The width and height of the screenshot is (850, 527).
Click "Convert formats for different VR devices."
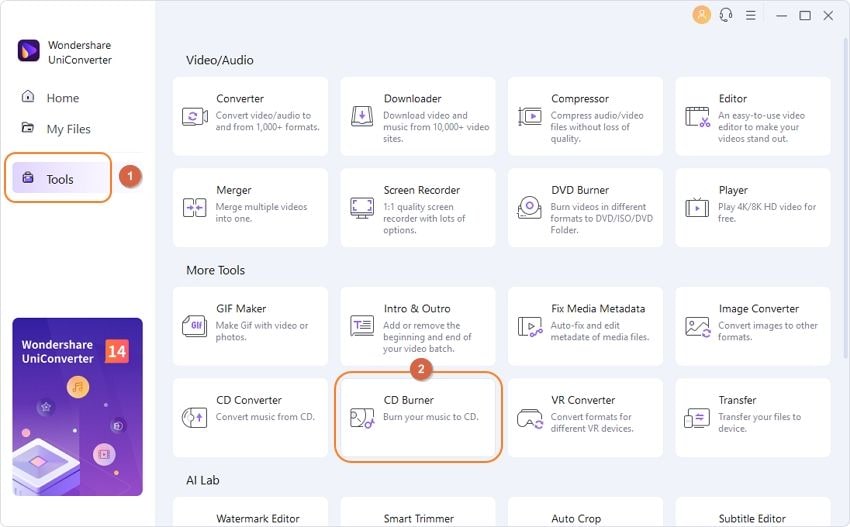(592, 422)
